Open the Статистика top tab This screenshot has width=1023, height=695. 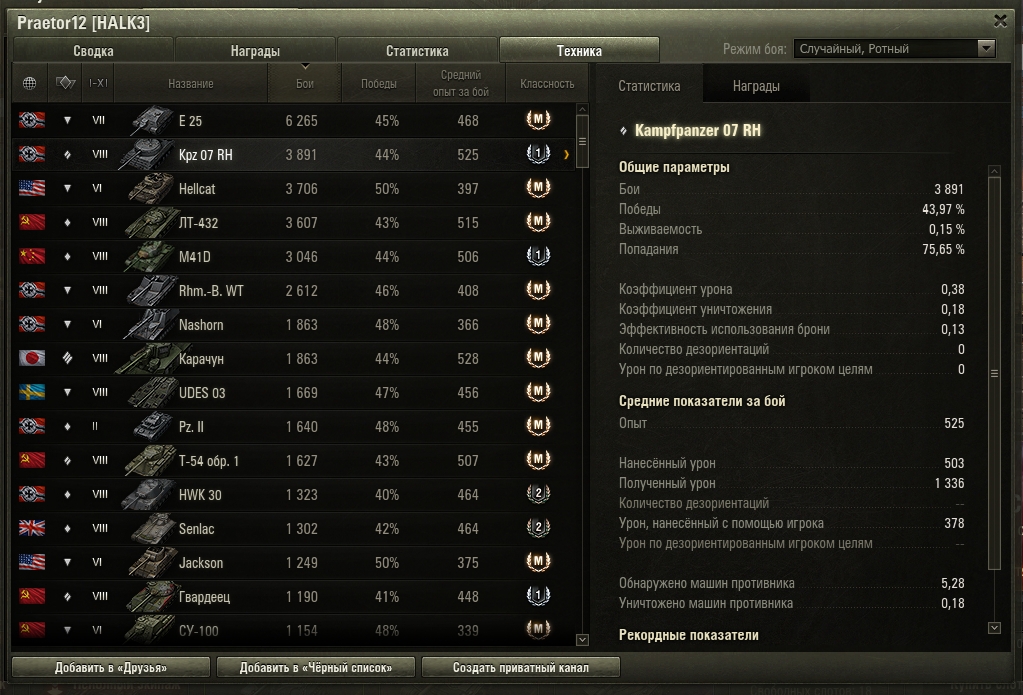[417, 51]
